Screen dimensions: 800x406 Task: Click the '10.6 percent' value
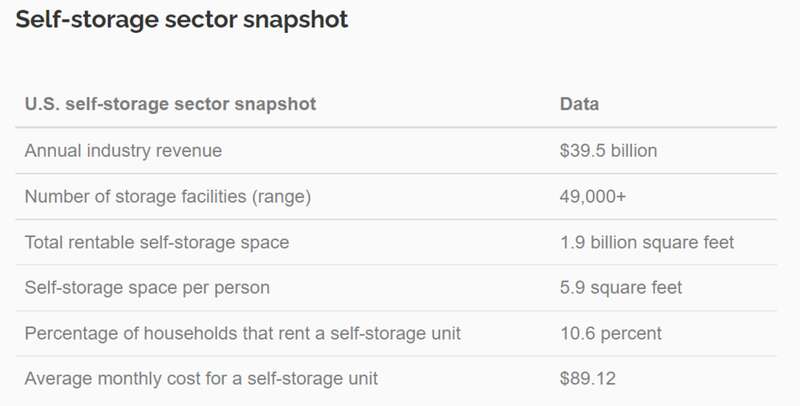tap(611, 334)
